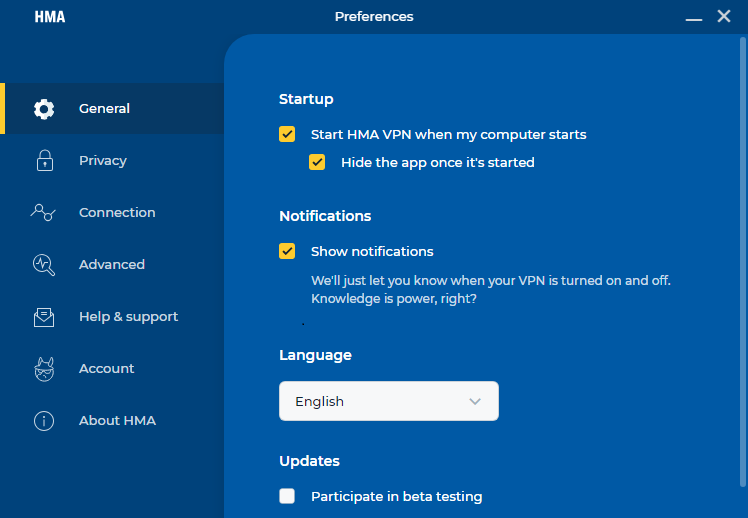Viewport: 748px width, 518px height.
Task: Open the Advanced settings section
Action: [112, 264]
